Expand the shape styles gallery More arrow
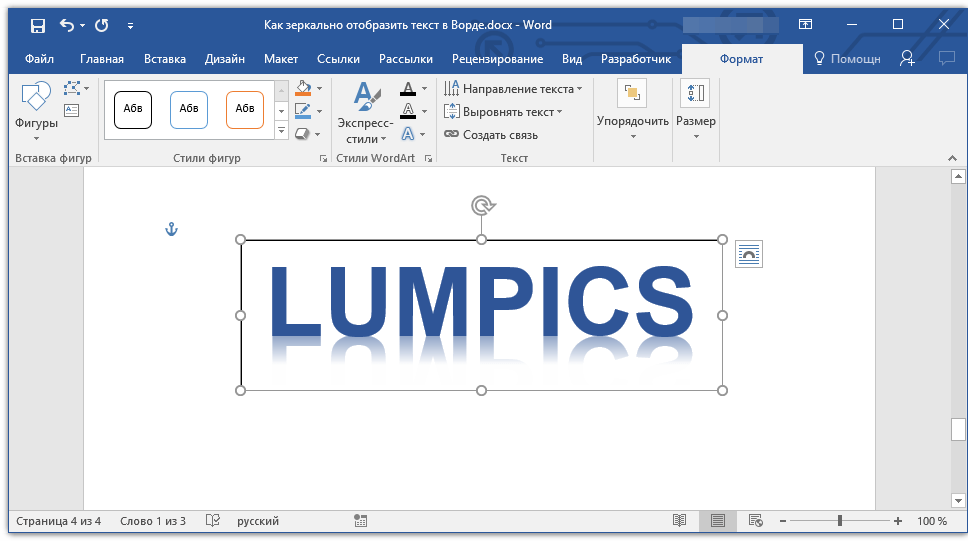Viewport: 968px width, 541px height. tap(281, 131)
